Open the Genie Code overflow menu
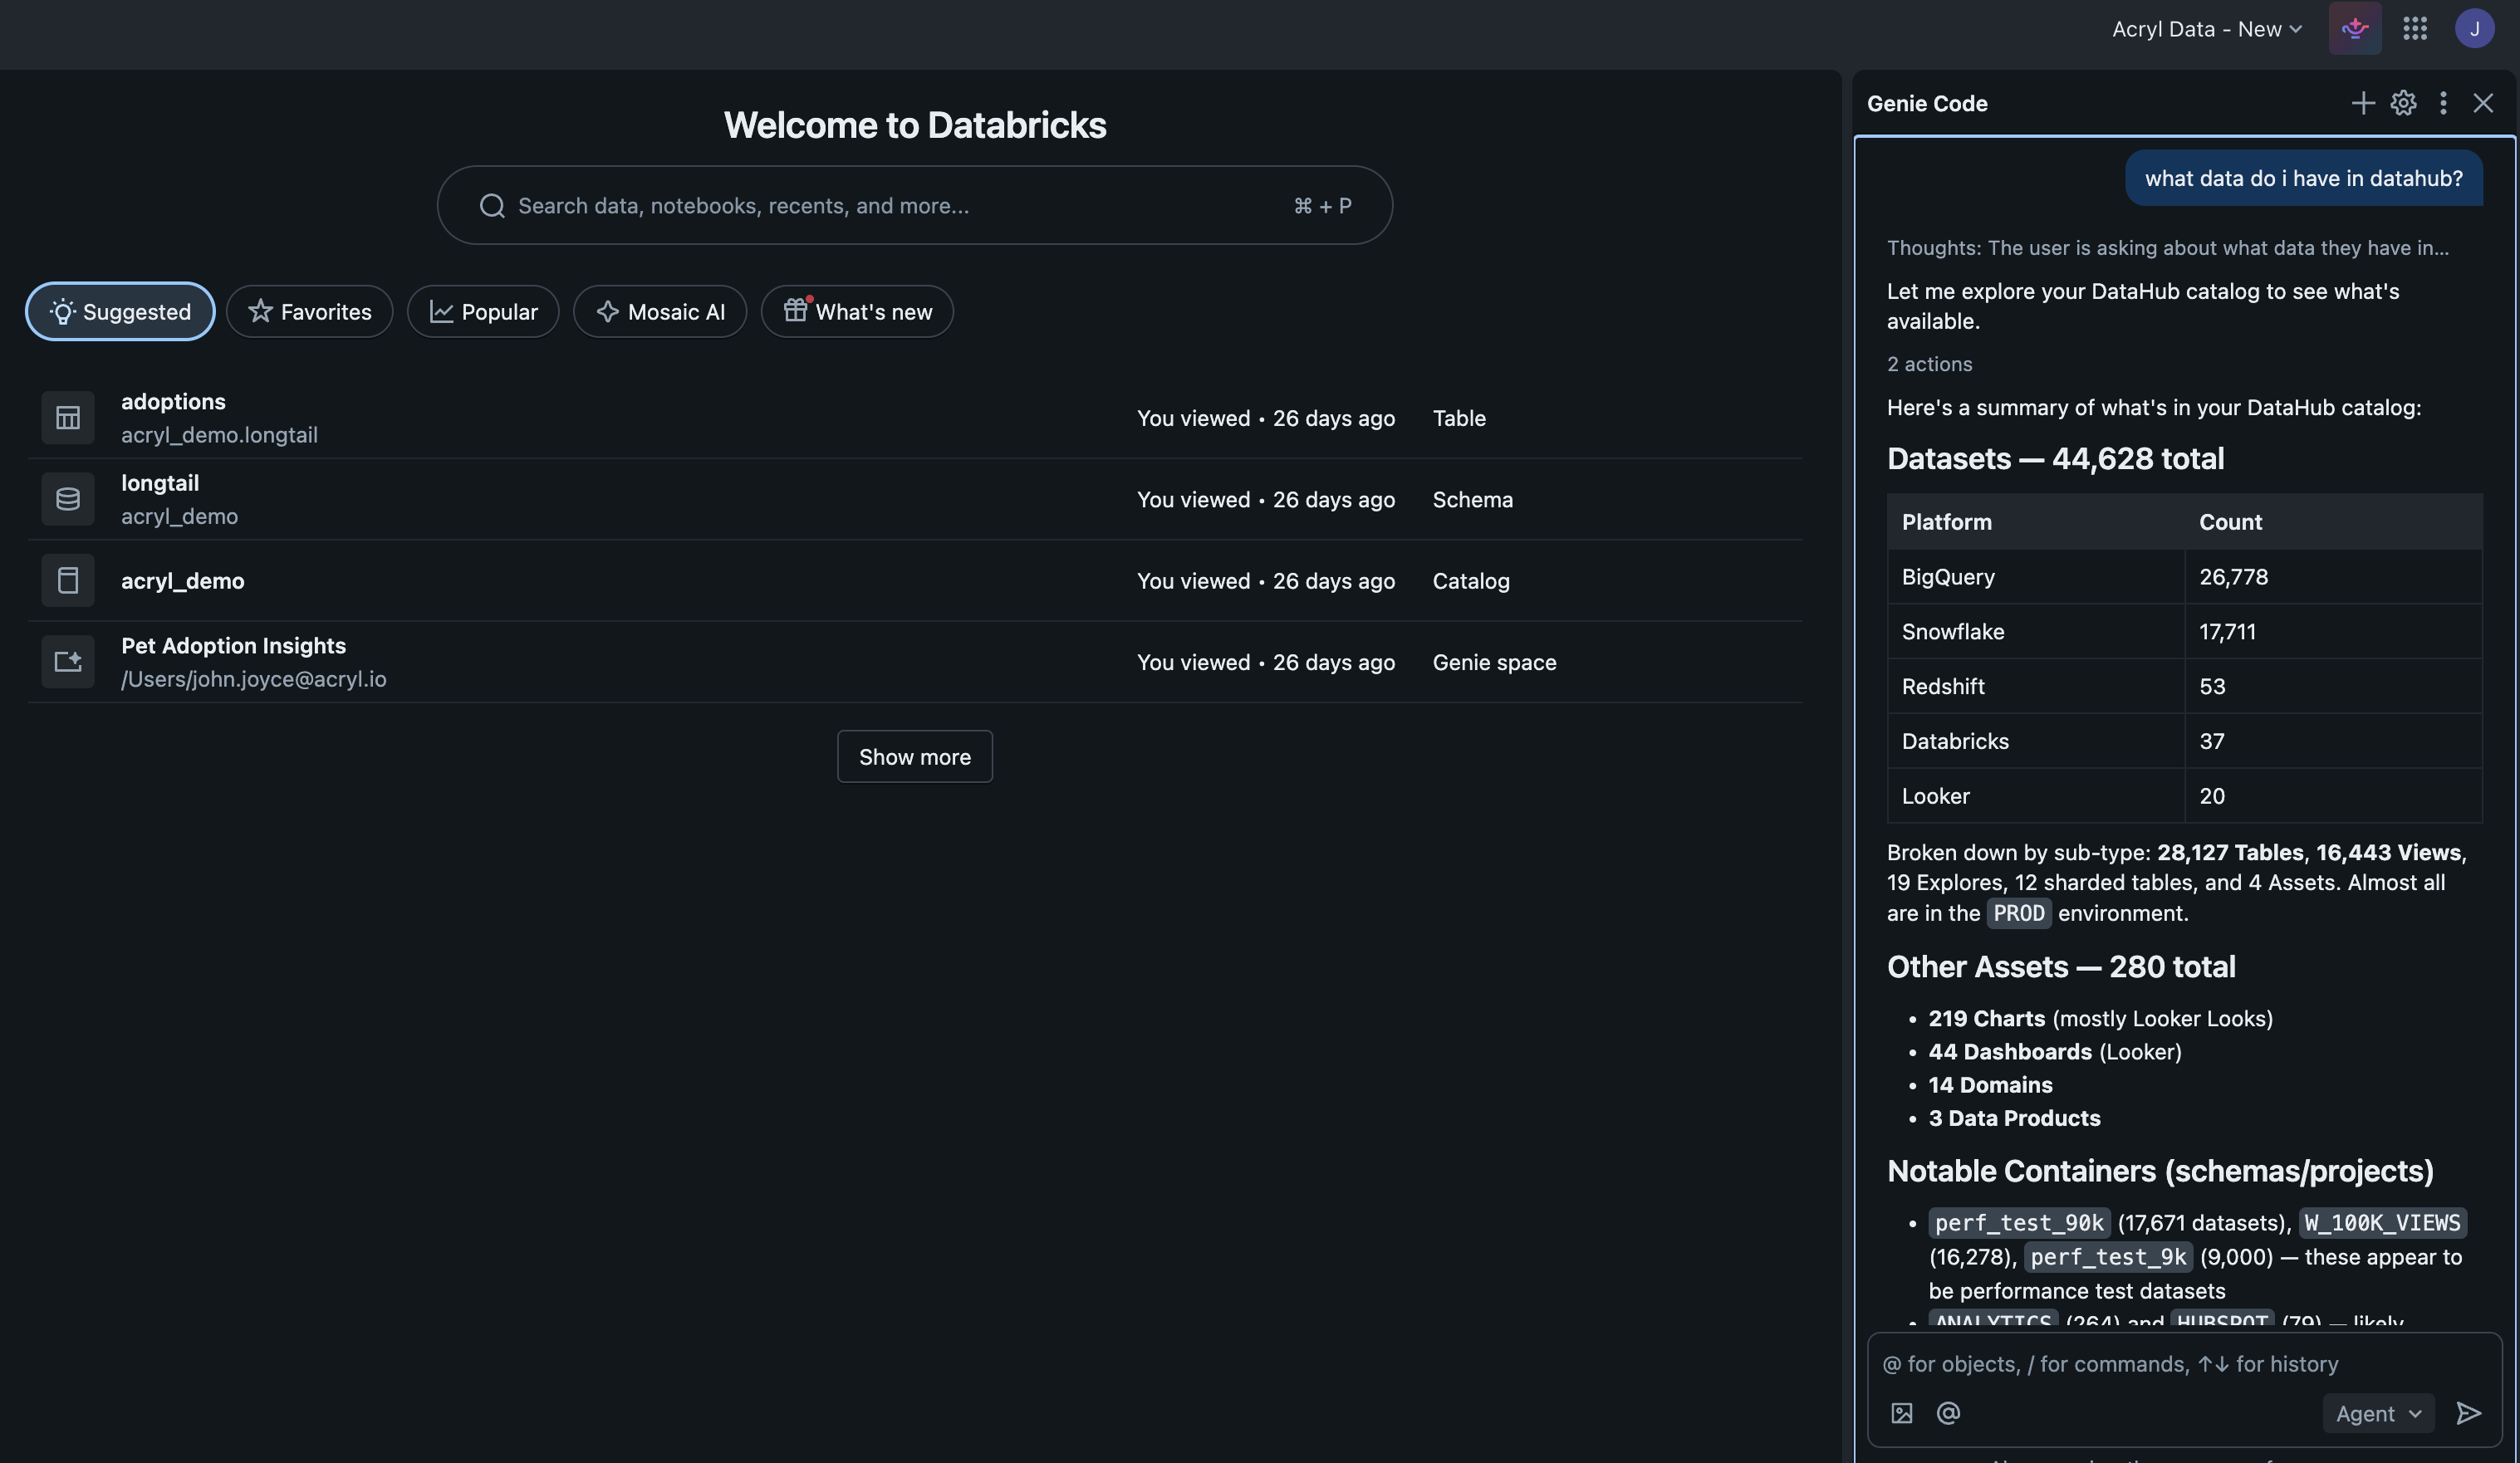Screen dimensions: 2520x1463 tap(2443, 103)
